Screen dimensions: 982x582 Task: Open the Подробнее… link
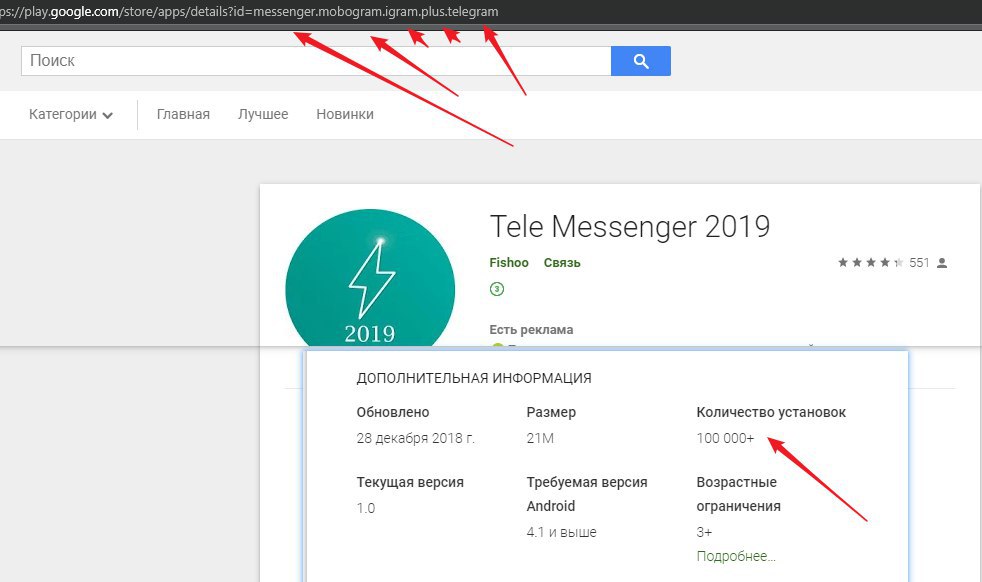click(x=736, y=556)
